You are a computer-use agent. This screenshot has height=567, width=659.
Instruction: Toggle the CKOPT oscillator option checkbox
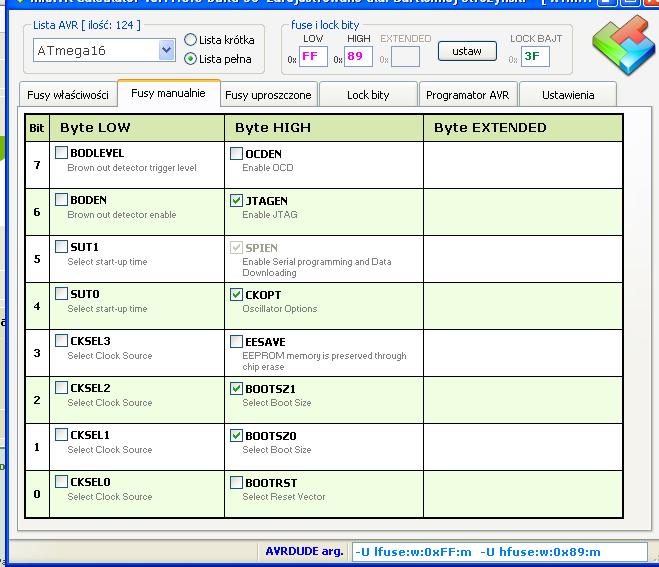click(x=237, y=294)
